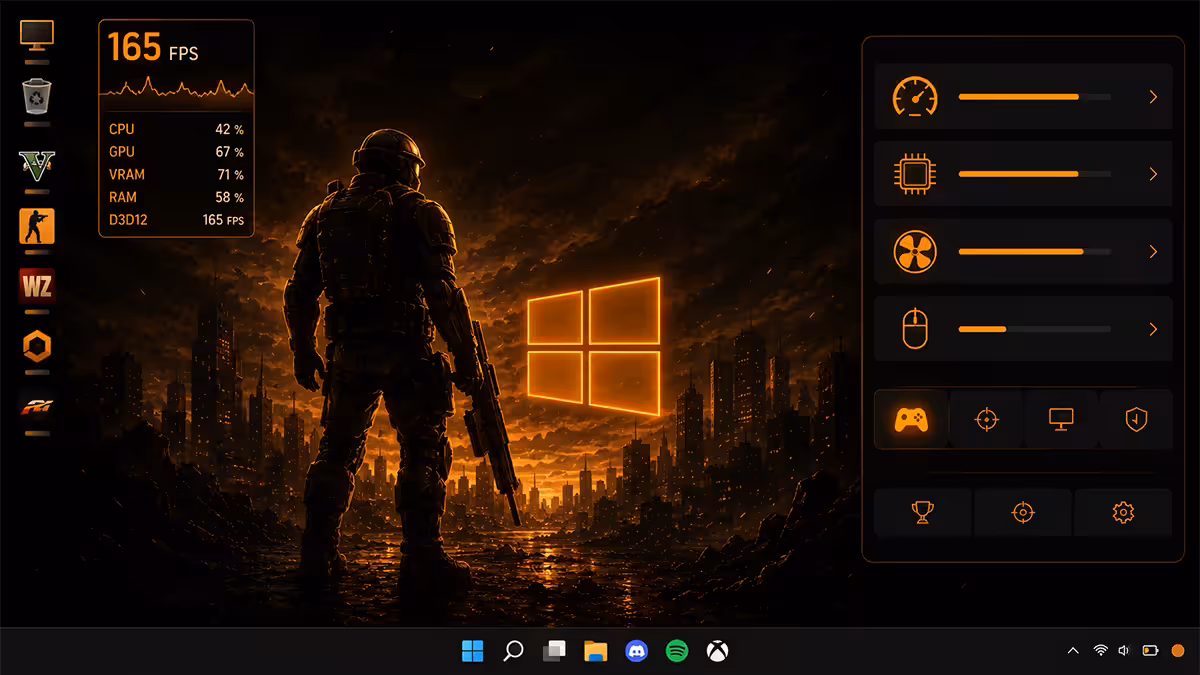Adjust the slider beside the mouse icon
The width and height of the screenshot is (1200, 675).
(1034, 329)
